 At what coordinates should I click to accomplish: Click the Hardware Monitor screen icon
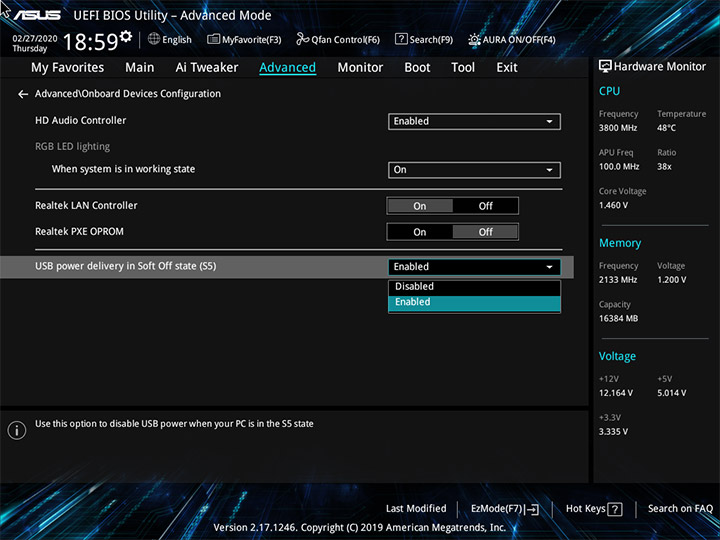pyautogui.click(x=605, y=66)
